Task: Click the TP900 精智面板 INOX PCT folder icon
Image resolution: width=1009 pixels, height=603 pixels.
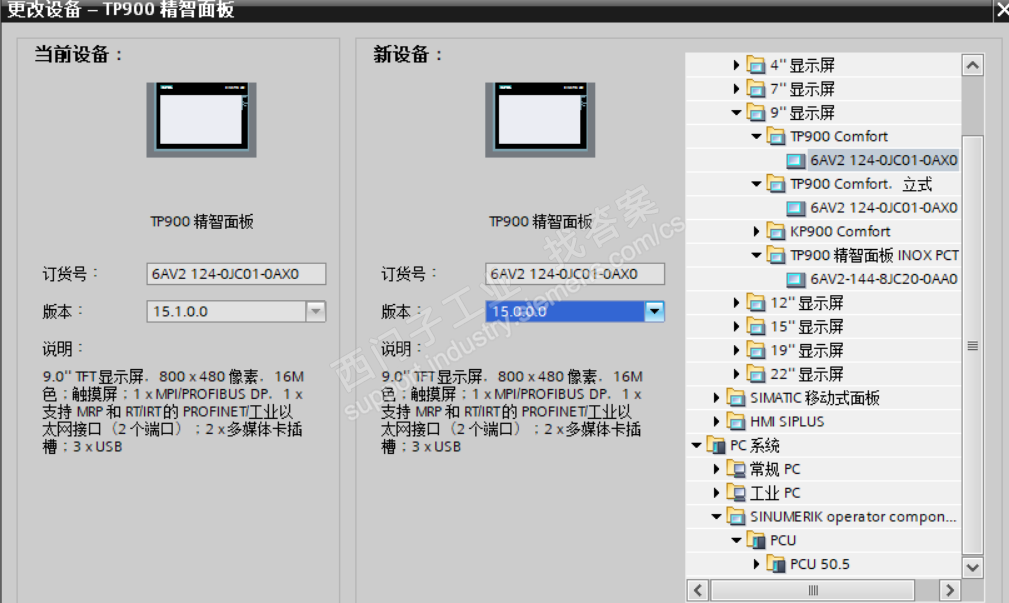Action: (775, 255)
